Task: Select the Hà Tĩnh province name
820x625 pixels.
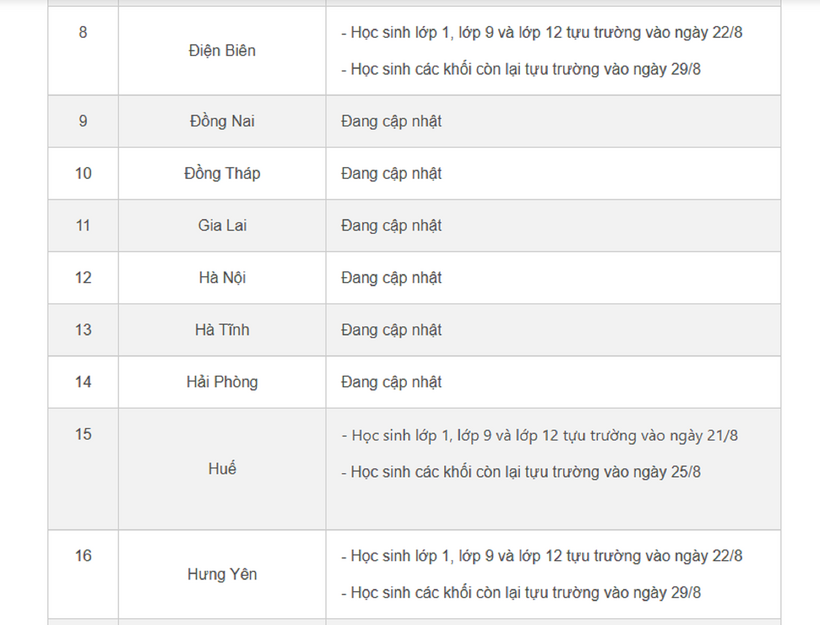Action: [x=221, y=329]
